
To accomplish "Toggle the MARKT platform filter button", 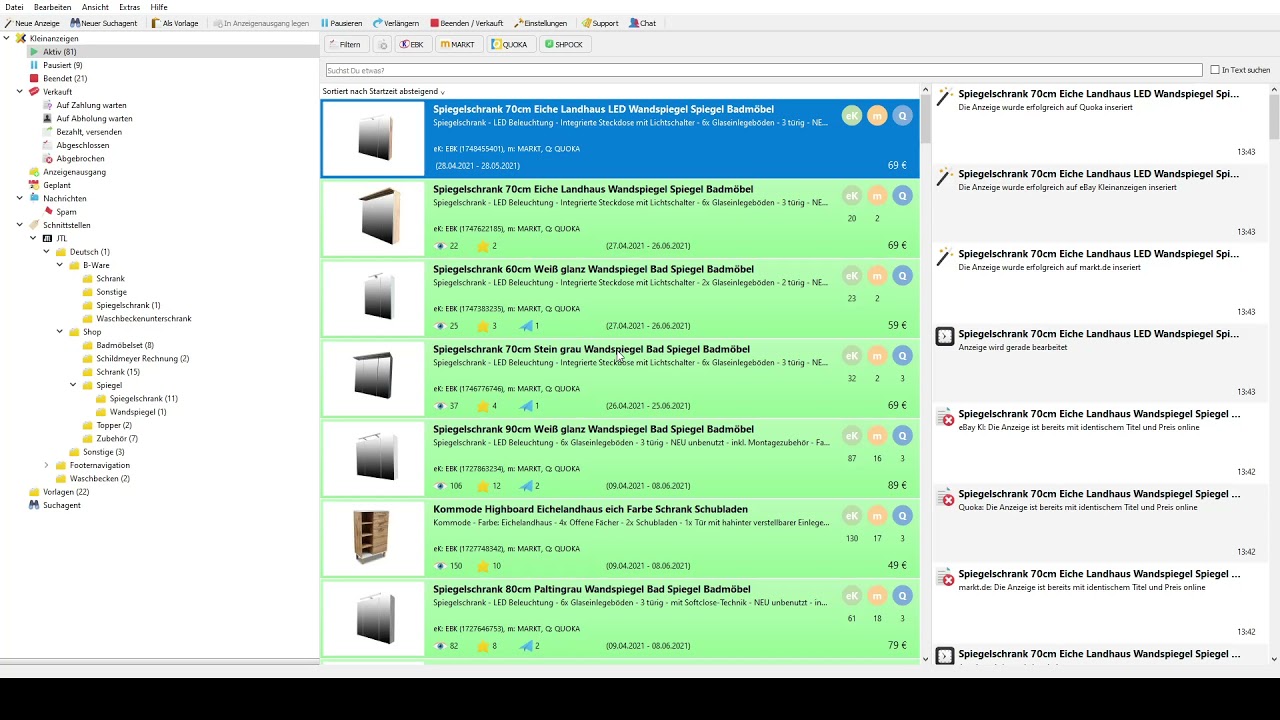I will pos(458,44).
